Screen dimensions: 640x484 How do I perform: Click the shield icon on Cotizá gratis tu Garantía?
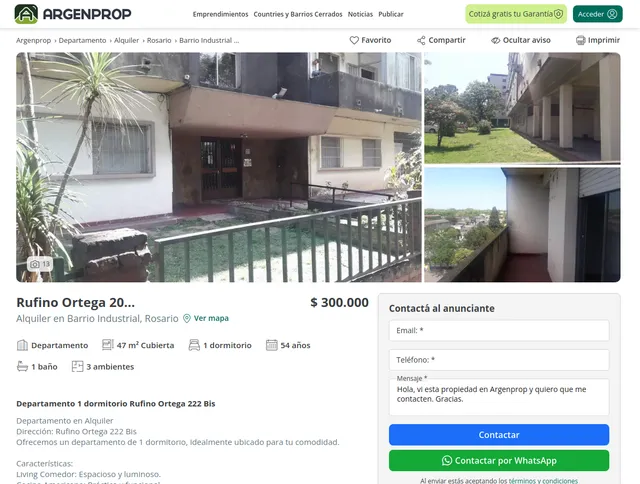pyautogui.click(x=558, y=14)
